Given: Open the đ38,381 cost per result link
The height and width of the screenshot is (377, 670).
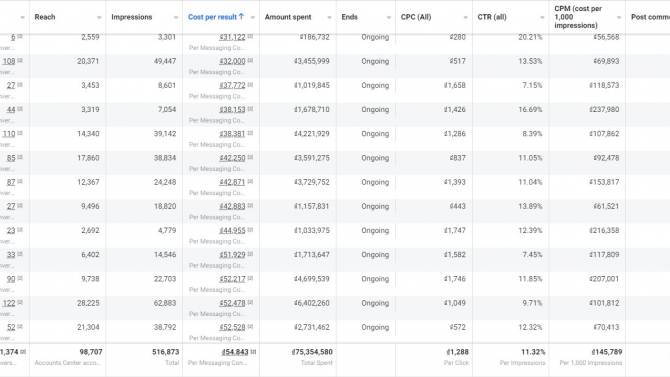Looking at the screenshot, I should tap(232, 134).
